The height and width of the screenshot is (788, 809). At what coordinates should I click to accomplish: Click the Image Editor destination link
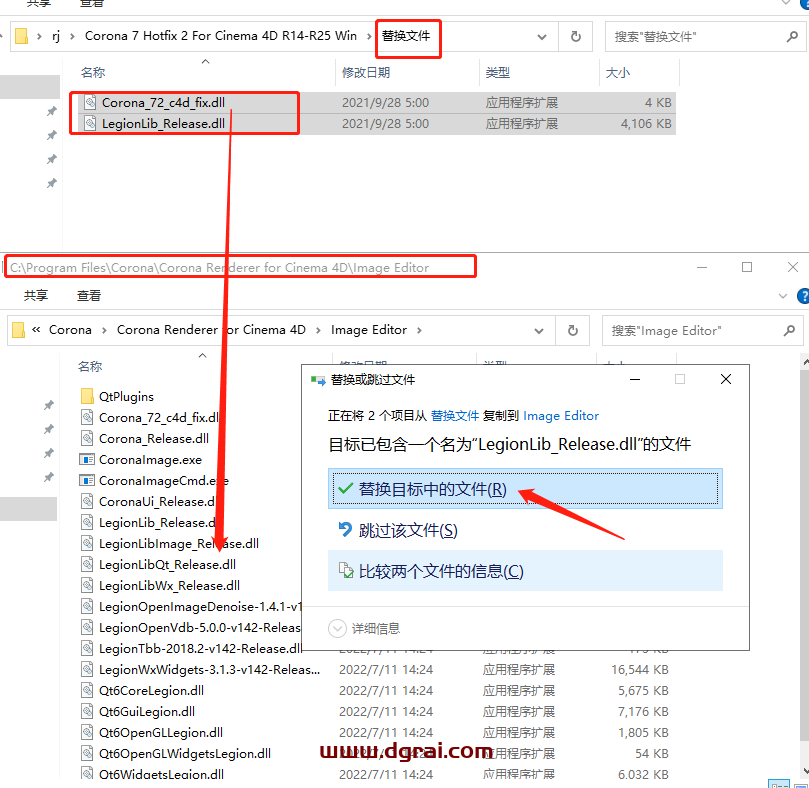(561, 416)
